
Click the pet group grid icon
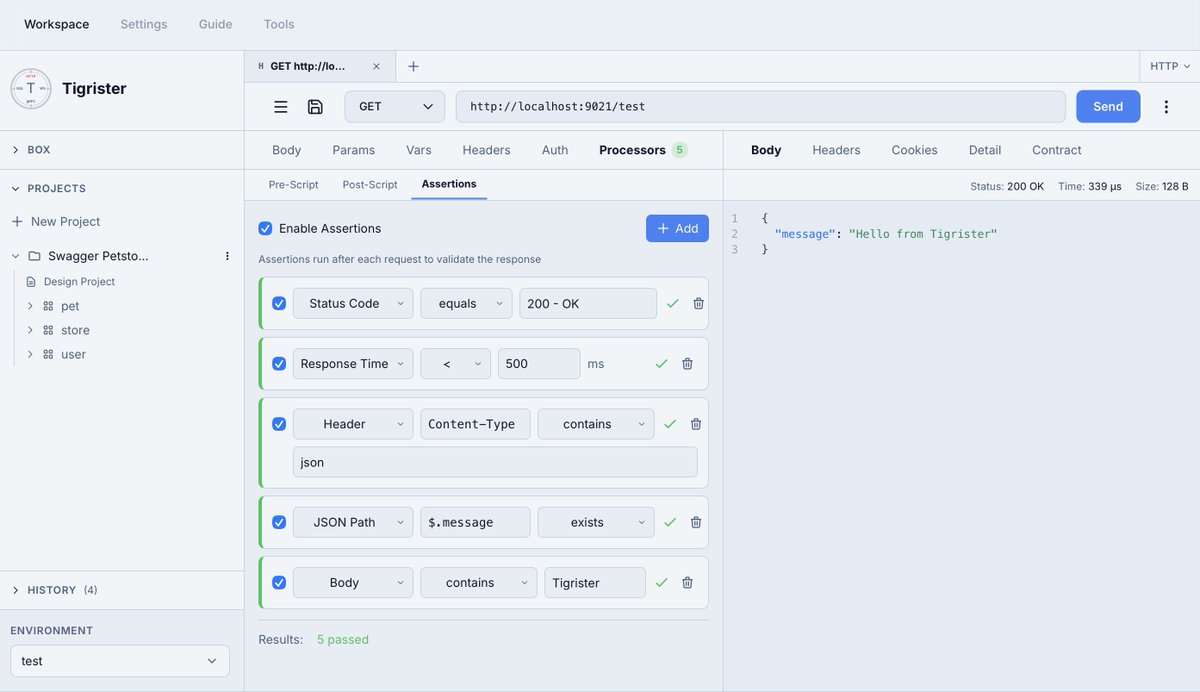click(48, 306)
